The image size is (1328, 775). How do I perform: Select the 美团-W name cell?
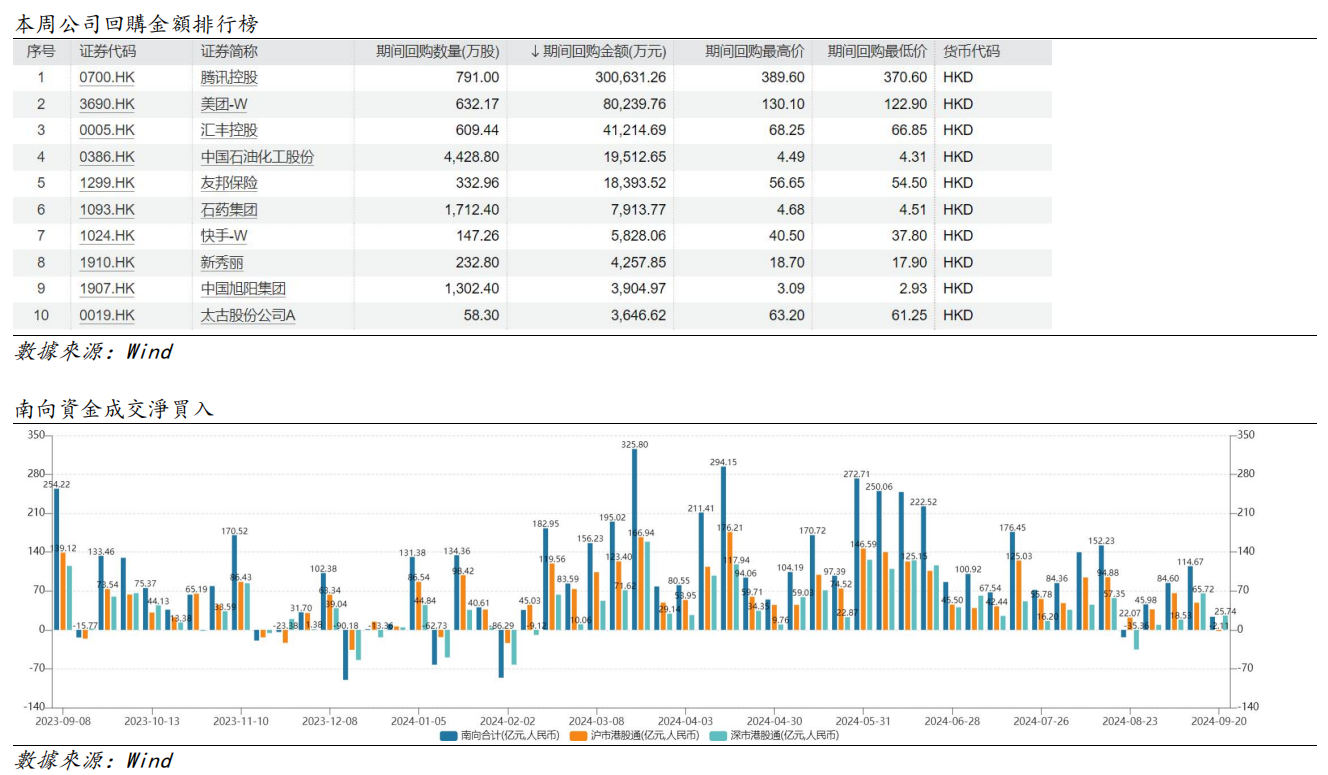(225, 104)
